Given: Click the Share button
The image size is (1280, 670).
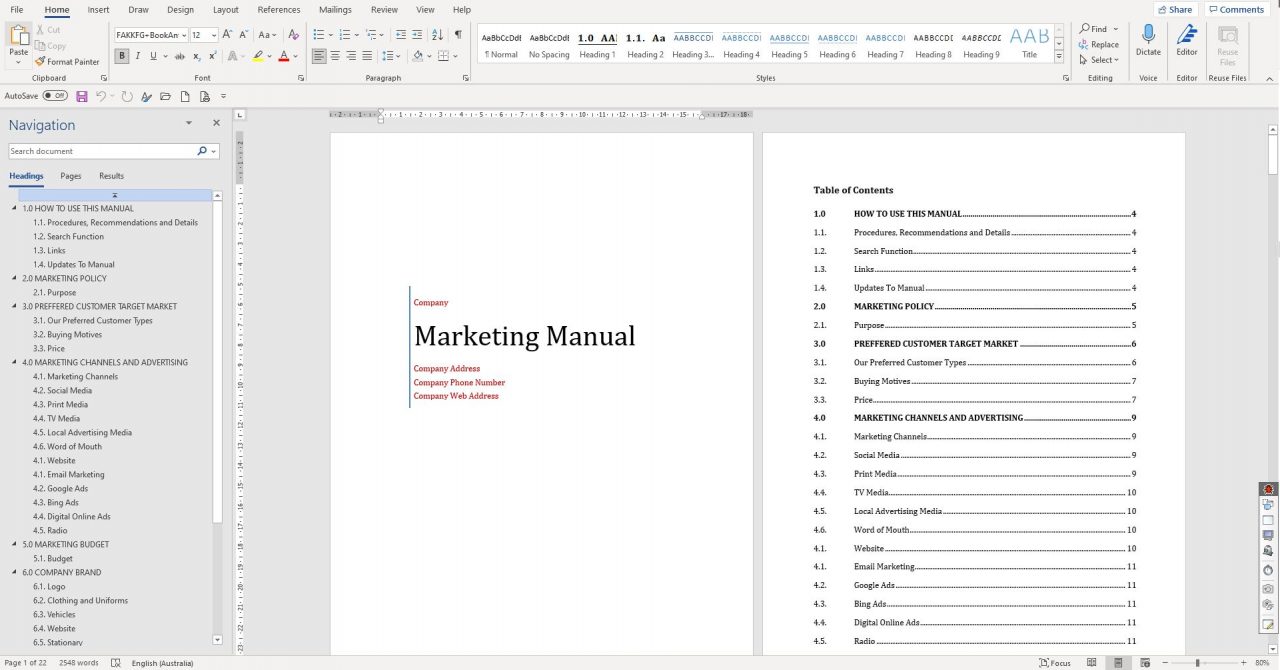Looking at the screenshot, I should click(x=1174, y=9).
